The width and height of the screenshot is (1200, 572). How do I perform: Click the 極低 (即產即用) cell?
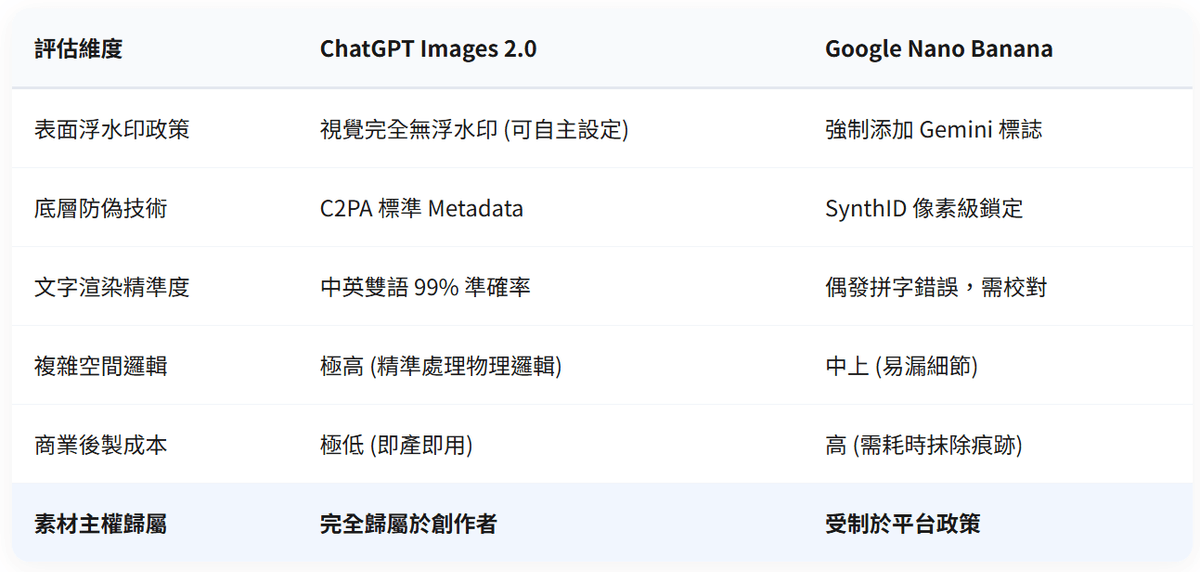tap(396, 445)
